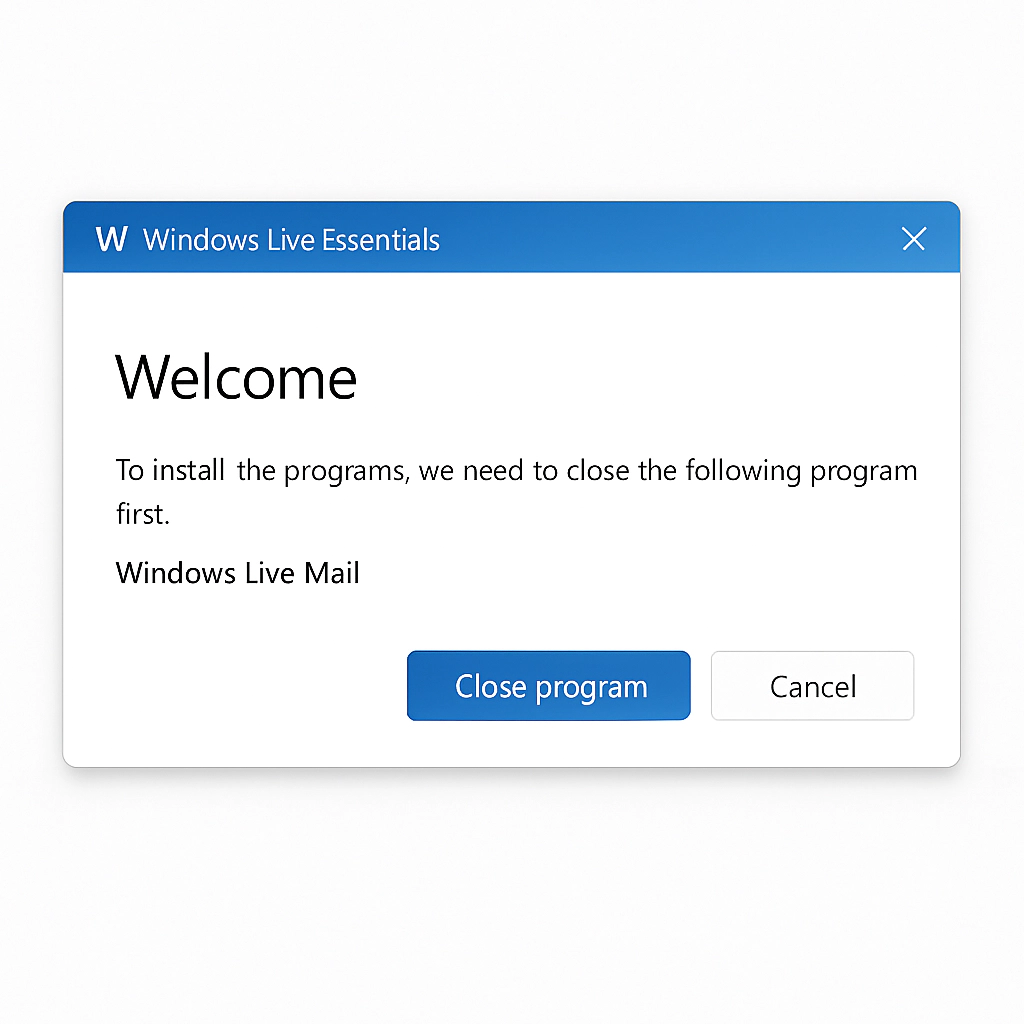Select the Windows Live Mail program name
The width and height of the screenshot is (1024, 1024).
(237, 573)
